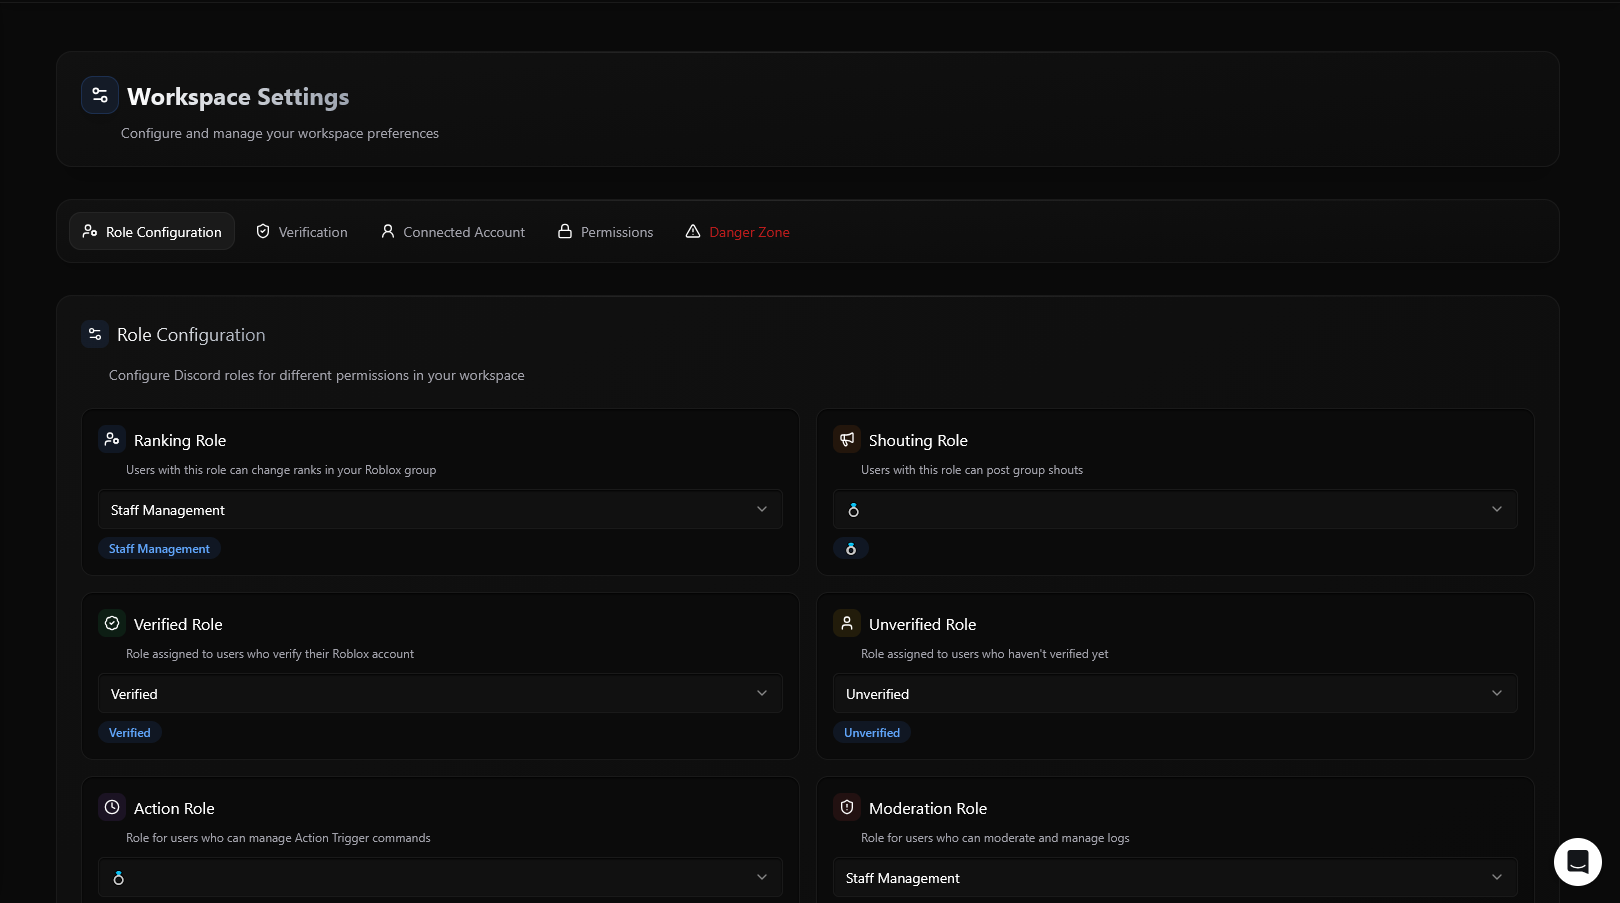Expand the Moderation Role dropdown
The height and width of the screenshot is (903, 1620).
click(1175, 878)
